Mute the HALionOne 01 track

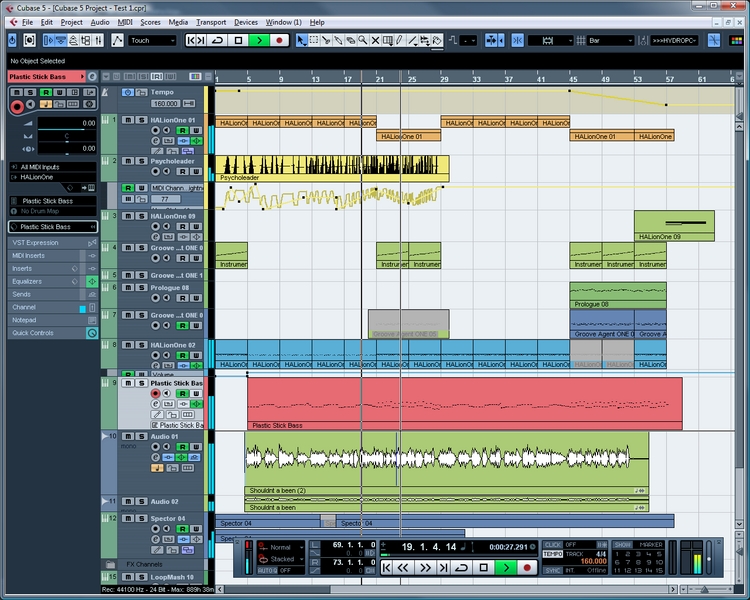(128, 120)
